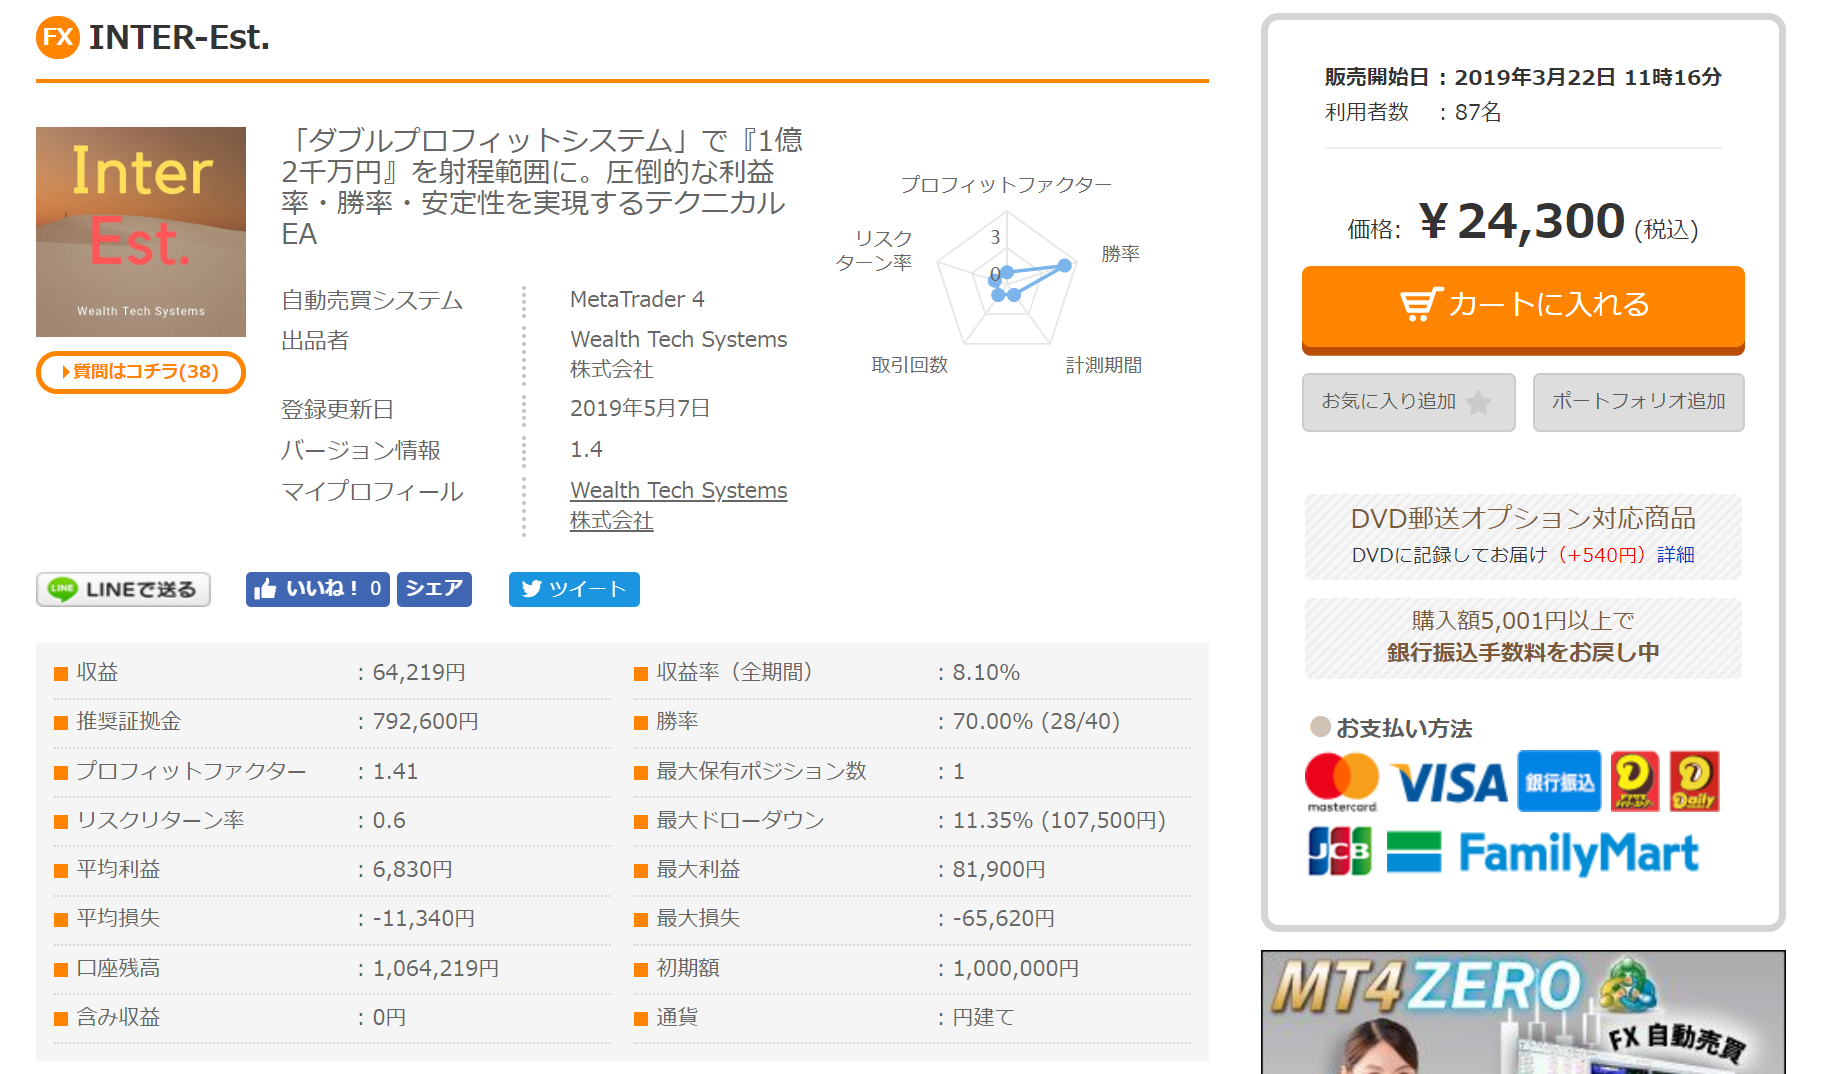The height and width of the screenshot is (1074, 1830).
Task: Click the radar chart's pentagon plot
Action: [1006, 279]
